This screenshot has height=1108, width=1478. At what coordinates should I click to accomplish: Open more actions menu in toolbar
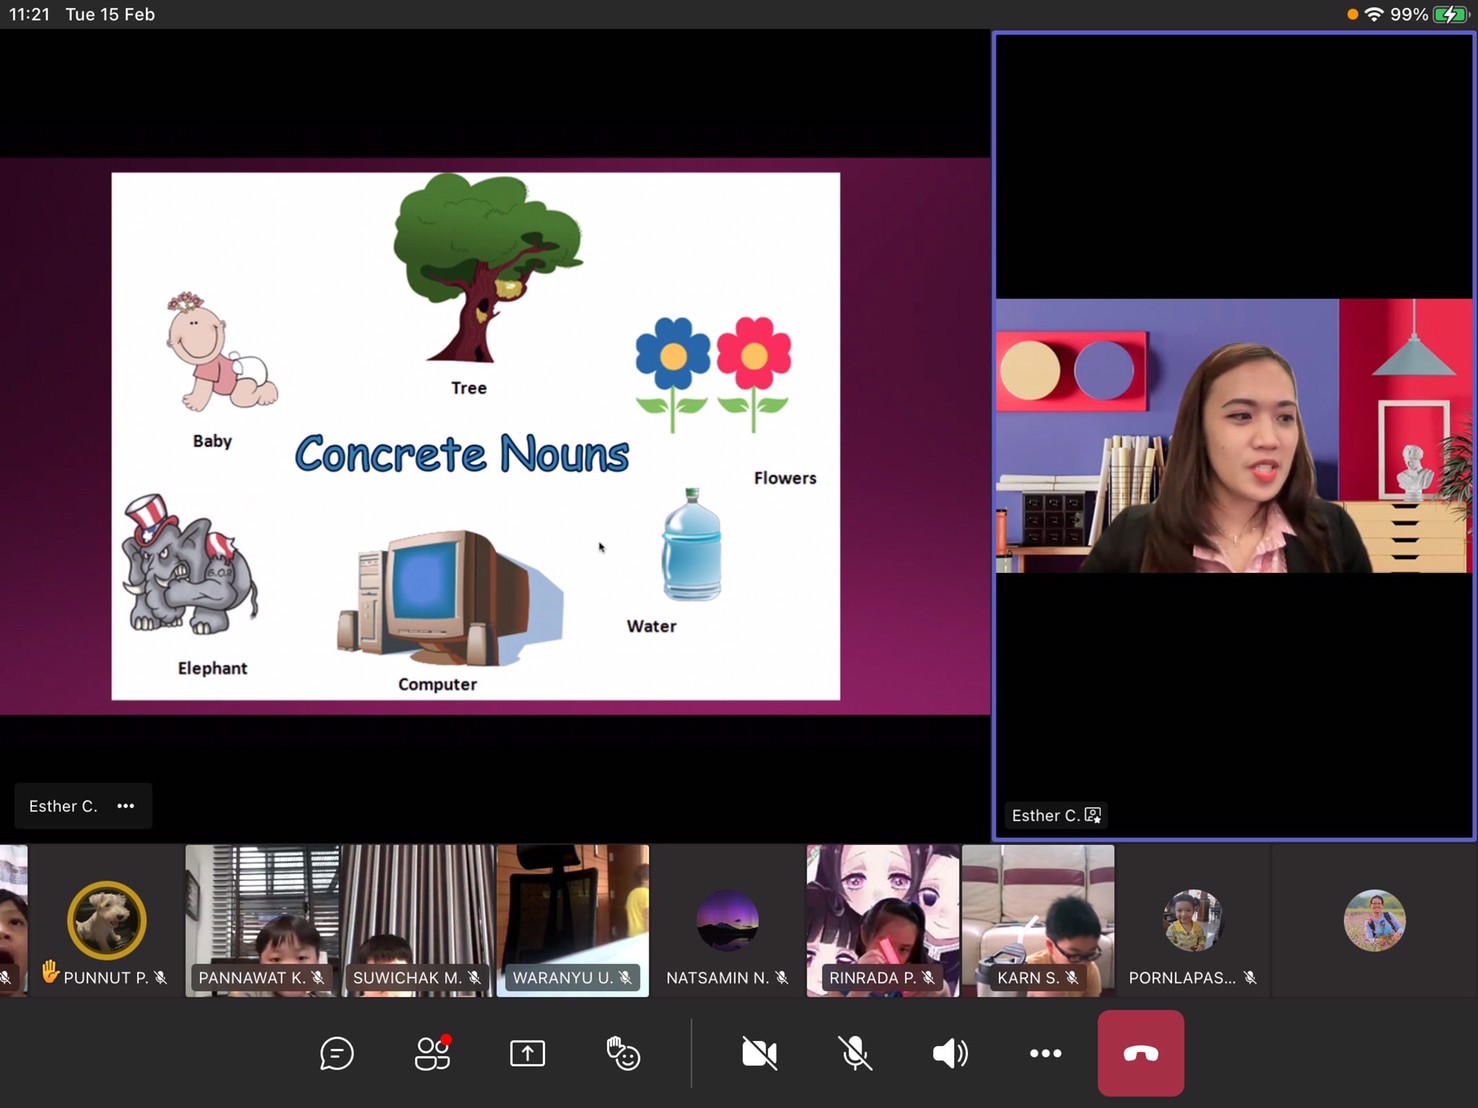tap(1046, 1053)
